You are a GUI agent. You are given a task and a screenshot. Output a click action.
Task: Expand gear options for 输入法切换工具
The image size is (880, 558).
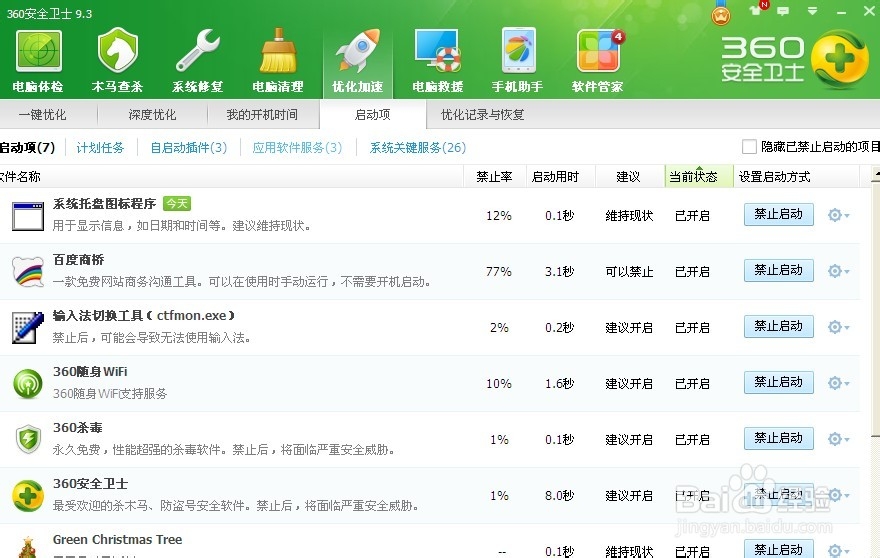[x=838, y=327]
